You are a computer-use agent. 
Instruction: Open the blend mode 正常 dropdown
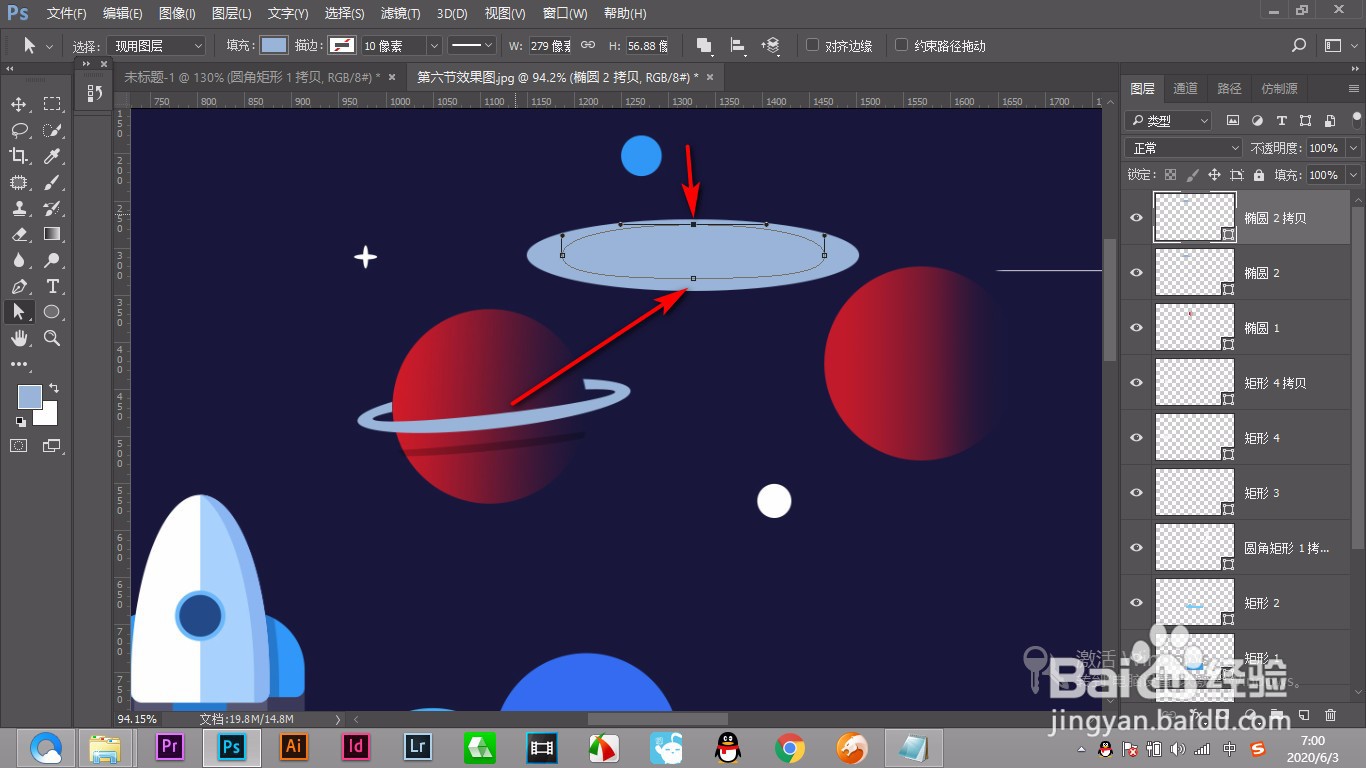click(x=1184, y=147)
